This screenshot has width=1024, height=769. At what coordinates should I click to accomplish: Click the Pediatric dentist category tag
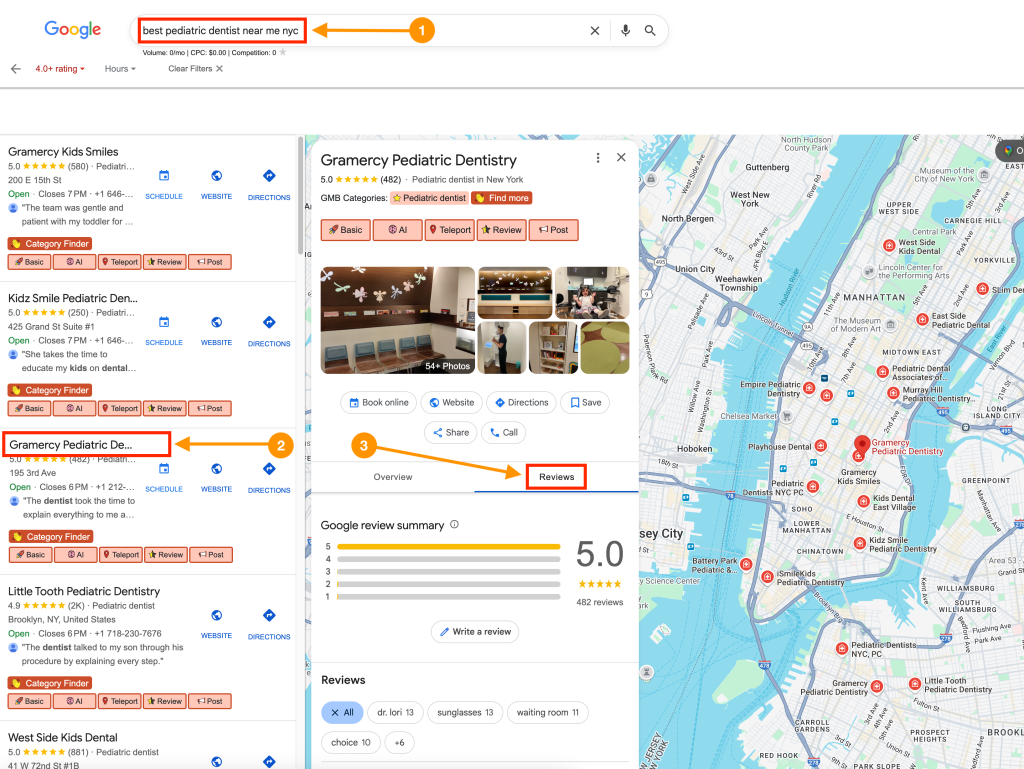(x=429, y=198)
